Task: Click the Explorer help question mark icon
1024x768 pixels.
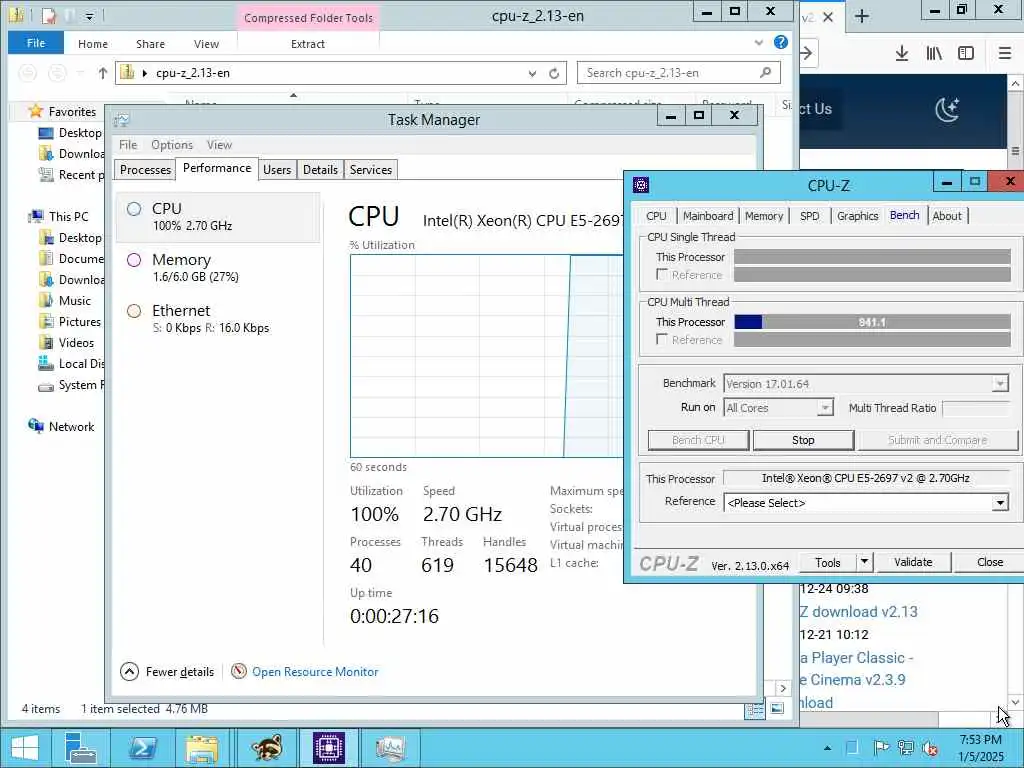Action: coord(780,42)
